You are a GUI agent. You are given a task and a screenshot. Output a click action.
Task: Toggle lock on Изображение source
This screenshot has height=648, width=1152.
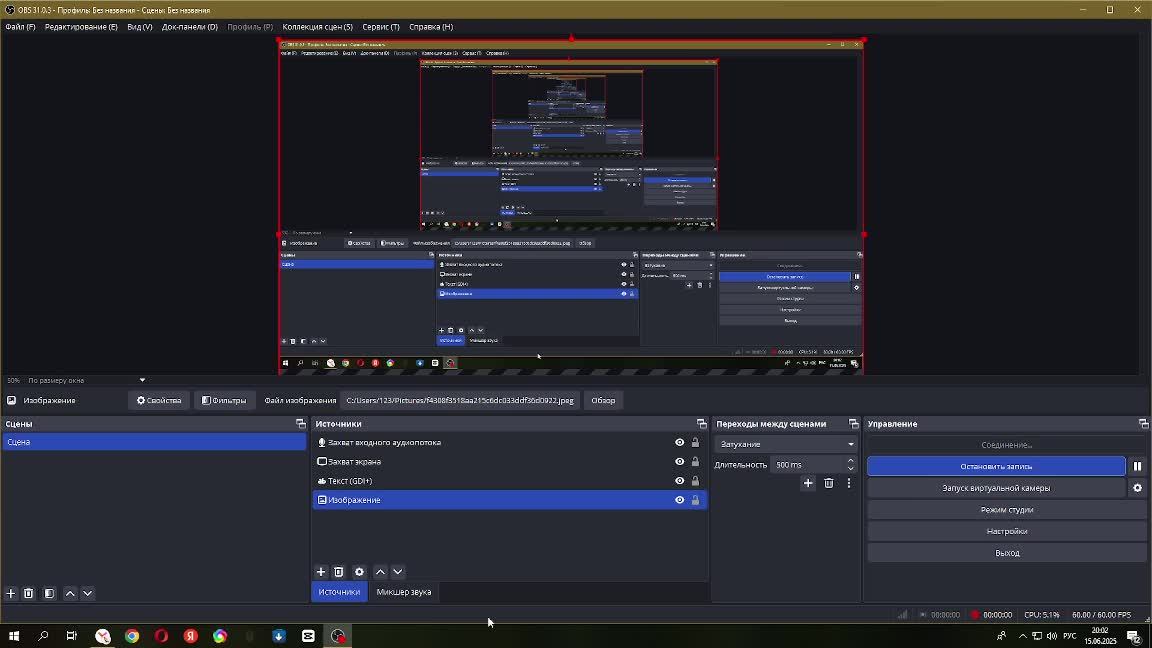tap(695, 500)
